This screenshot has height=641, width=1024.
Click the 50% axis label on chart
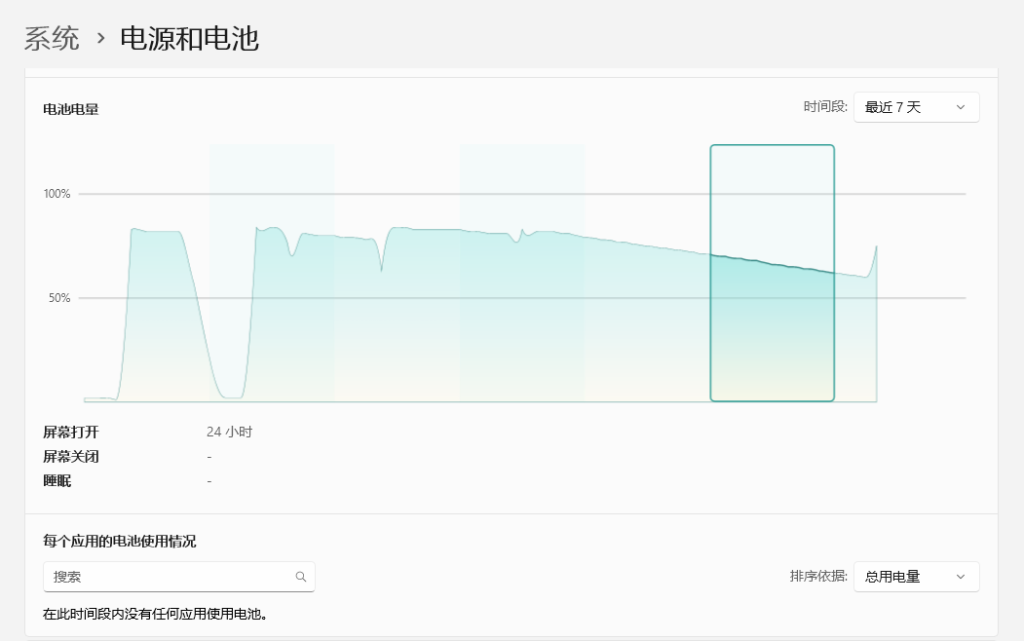[x=60, y=298]
